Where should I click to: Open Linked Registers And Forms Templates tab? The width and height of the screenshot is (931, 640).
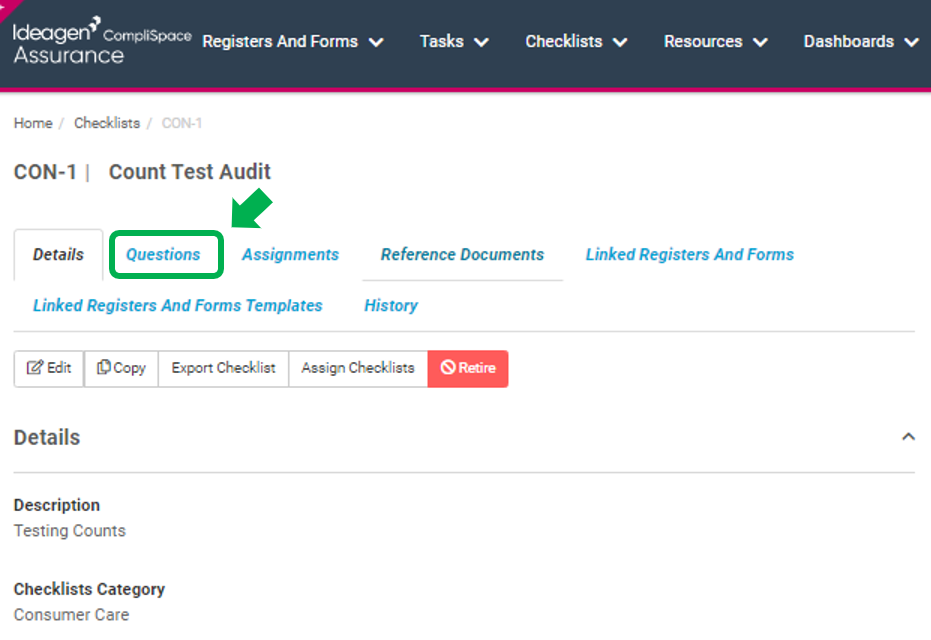178,306
